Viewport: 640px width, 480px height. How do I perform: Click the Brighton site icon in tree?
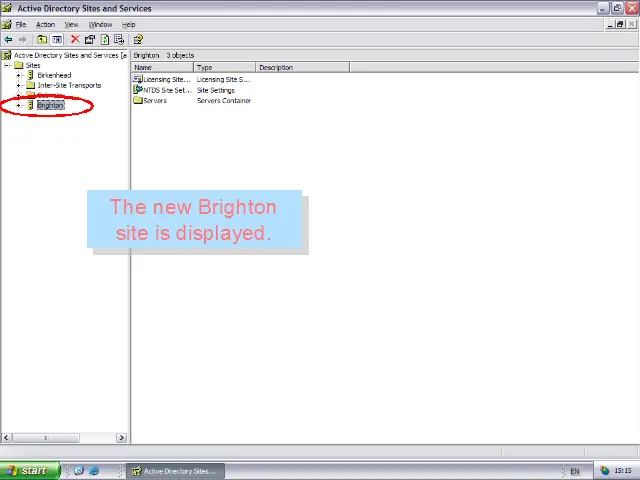click(31, 105)
